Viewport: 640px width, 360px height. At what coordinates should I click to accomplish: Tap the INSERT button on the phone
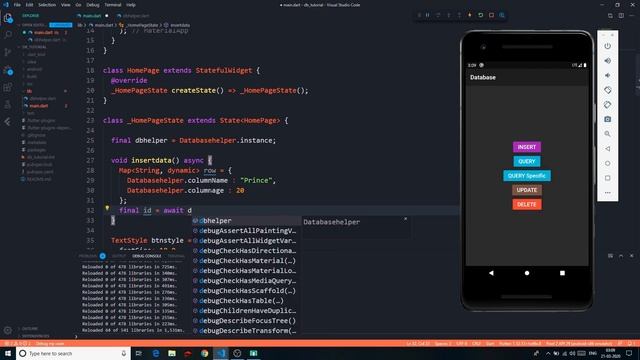point(527,147)
